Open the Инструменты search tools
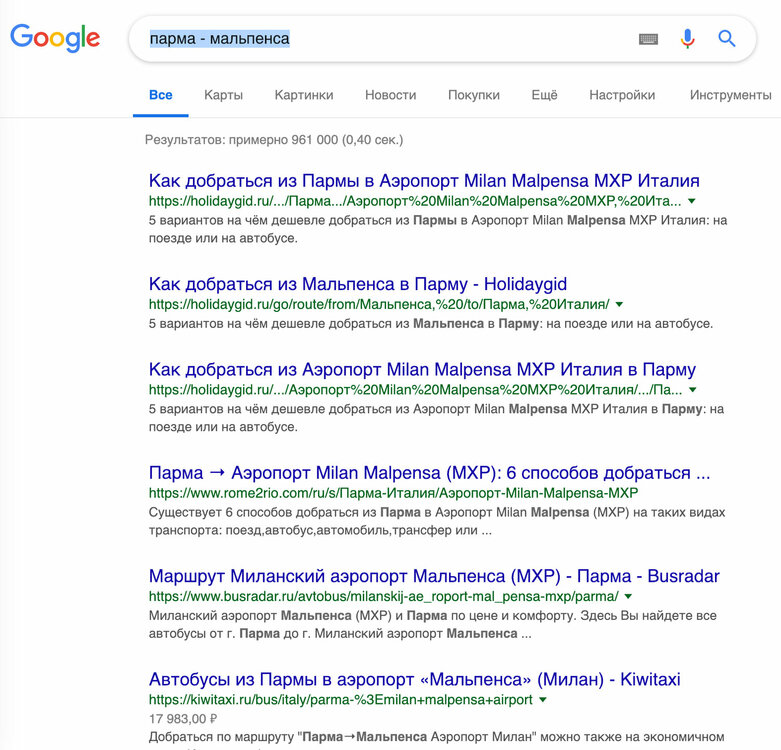781x750 pixels. [731, 95]
